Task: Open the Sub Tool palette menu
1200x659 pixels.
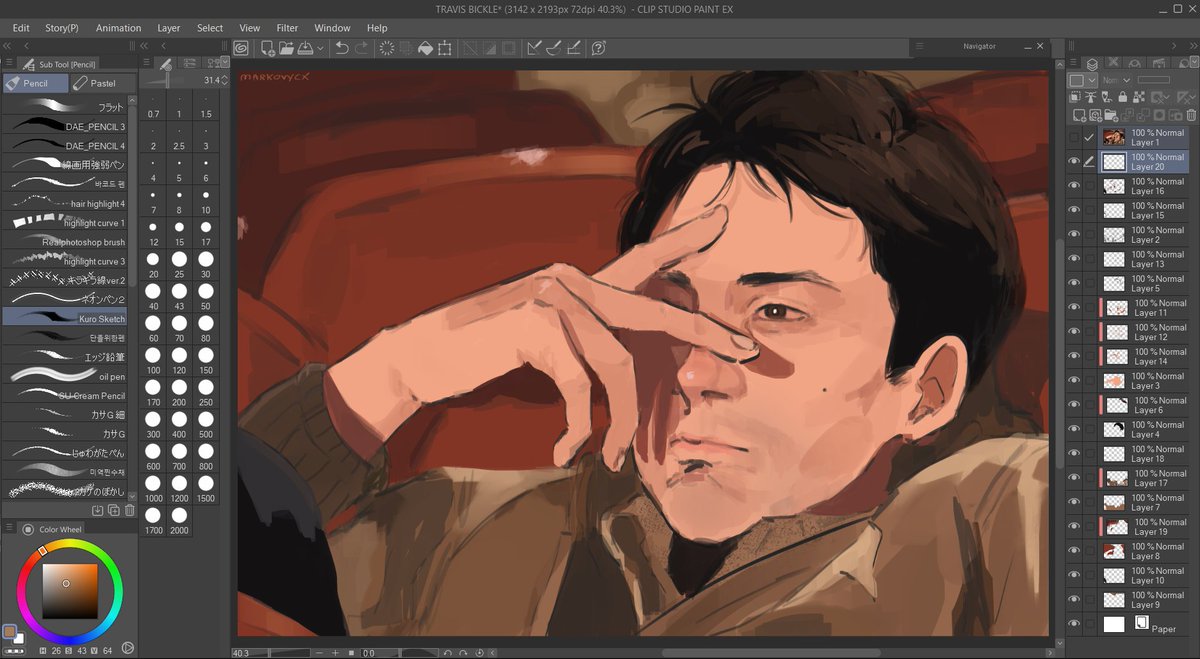Action: [x=8, y=63]
